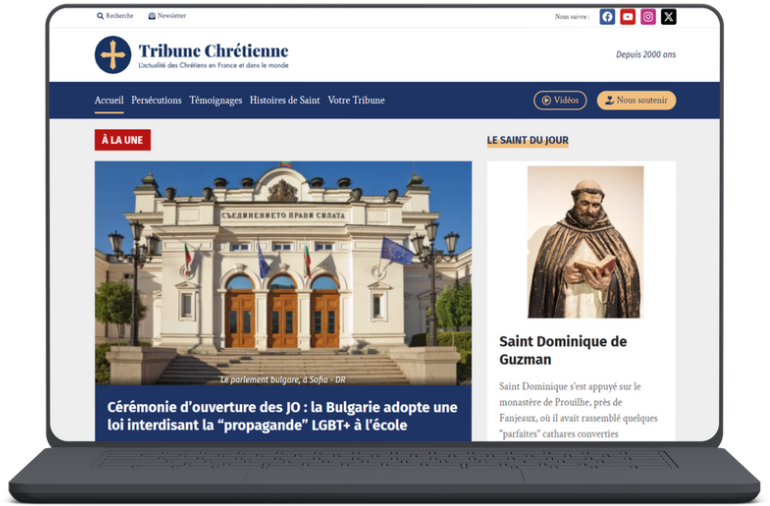Click the Vidéos button
The width and height of the screenshot is (770, 506).
[x=560, y=100]
